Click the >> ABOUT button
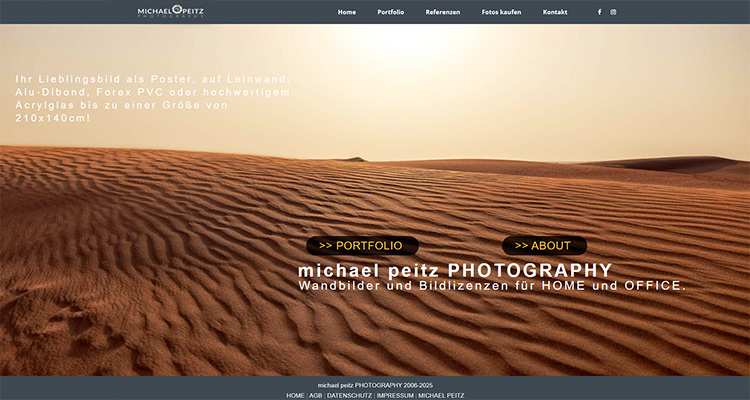 [544, 245]
